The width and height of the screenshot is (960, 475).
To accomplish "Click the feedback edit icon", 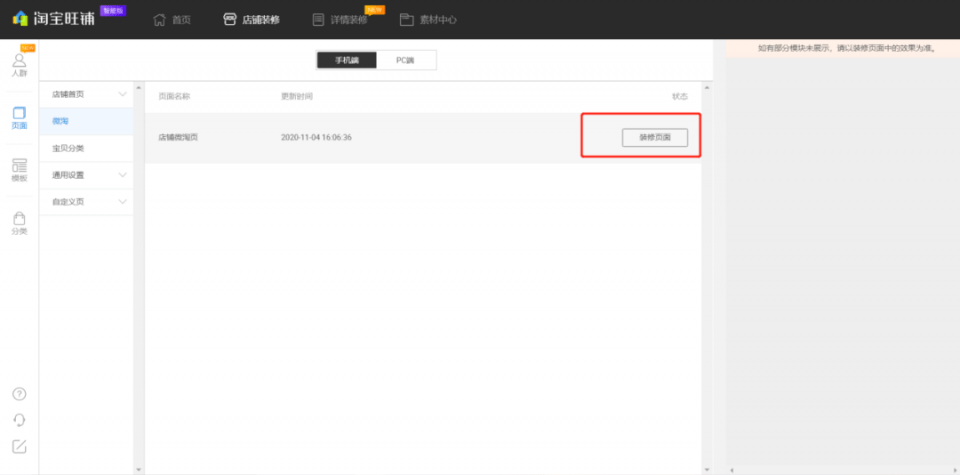I will (19, 446).
